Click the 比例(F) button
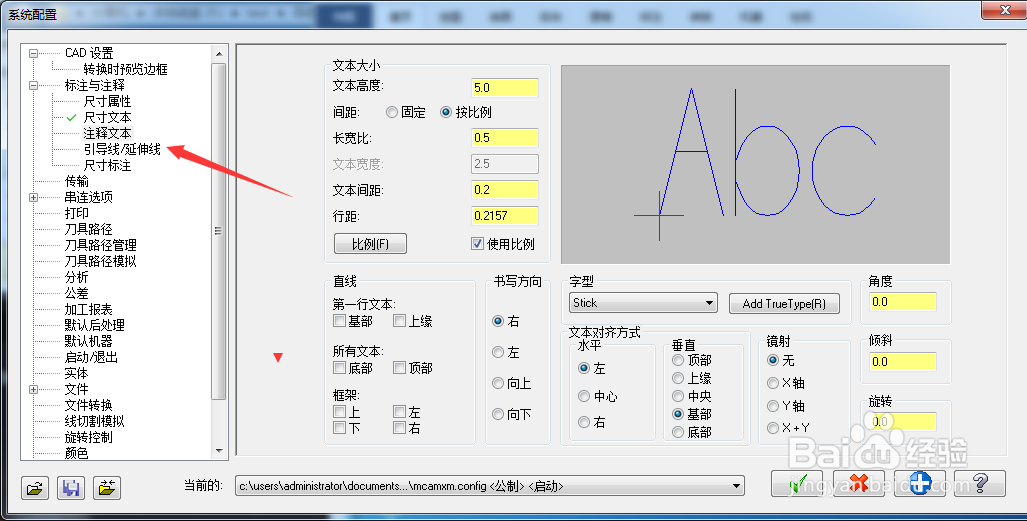The width and height of the screenshot is (1027, 521). (x=370, y=244)
